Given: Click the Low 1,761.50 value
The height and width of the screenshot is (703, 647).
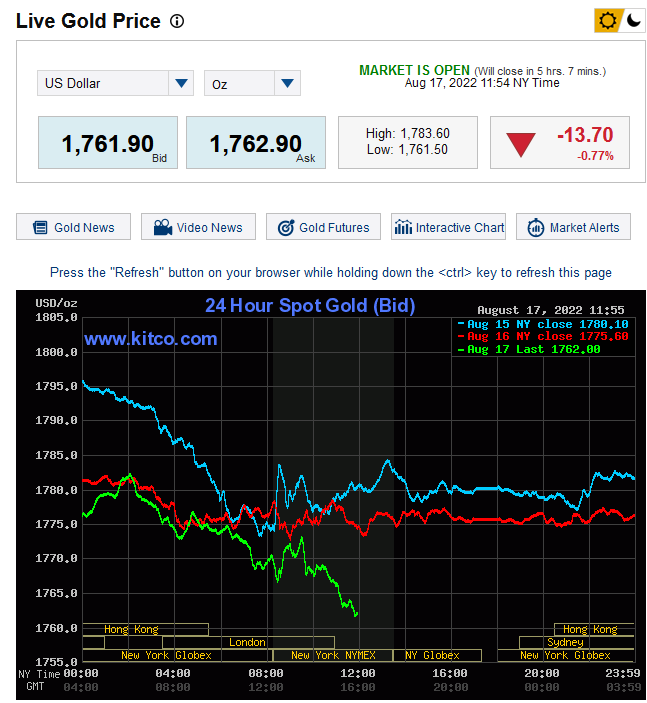Looking at the screenshot, I should [x=408, y=150].
